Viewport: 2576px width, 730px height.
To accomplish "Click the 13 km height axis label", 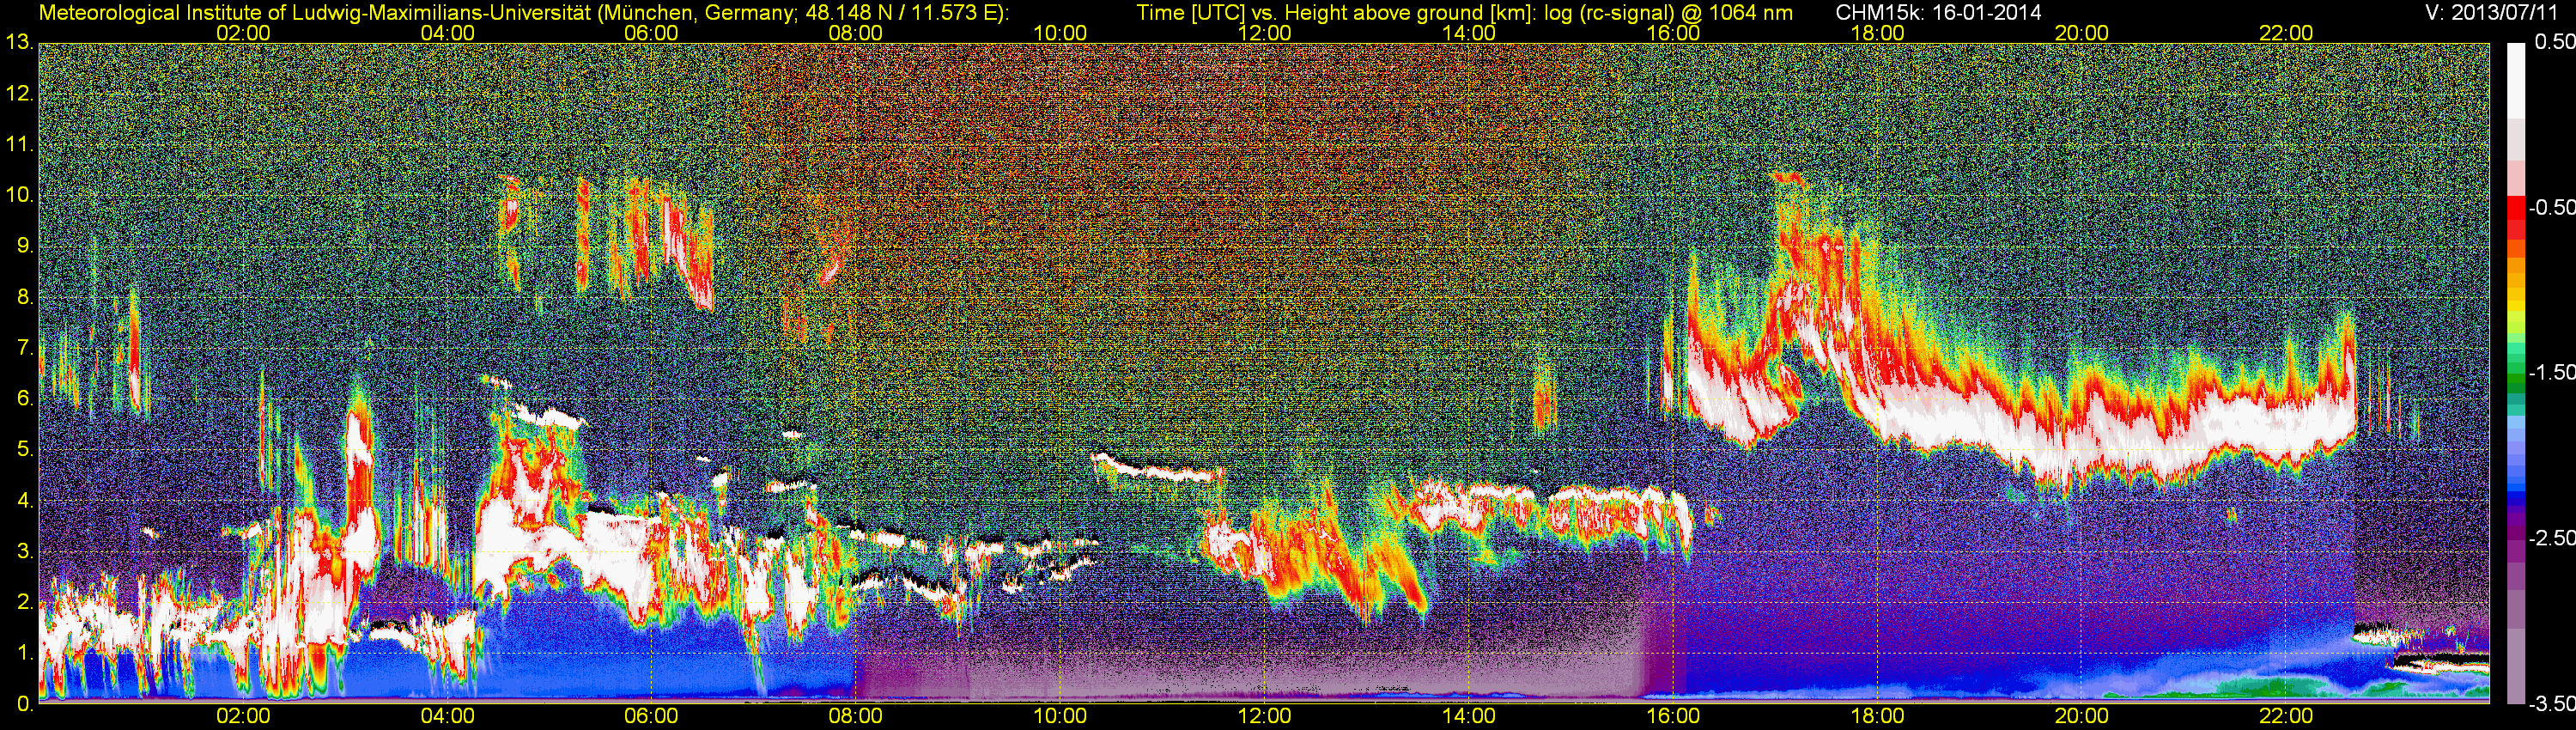I will pos(18,43).
